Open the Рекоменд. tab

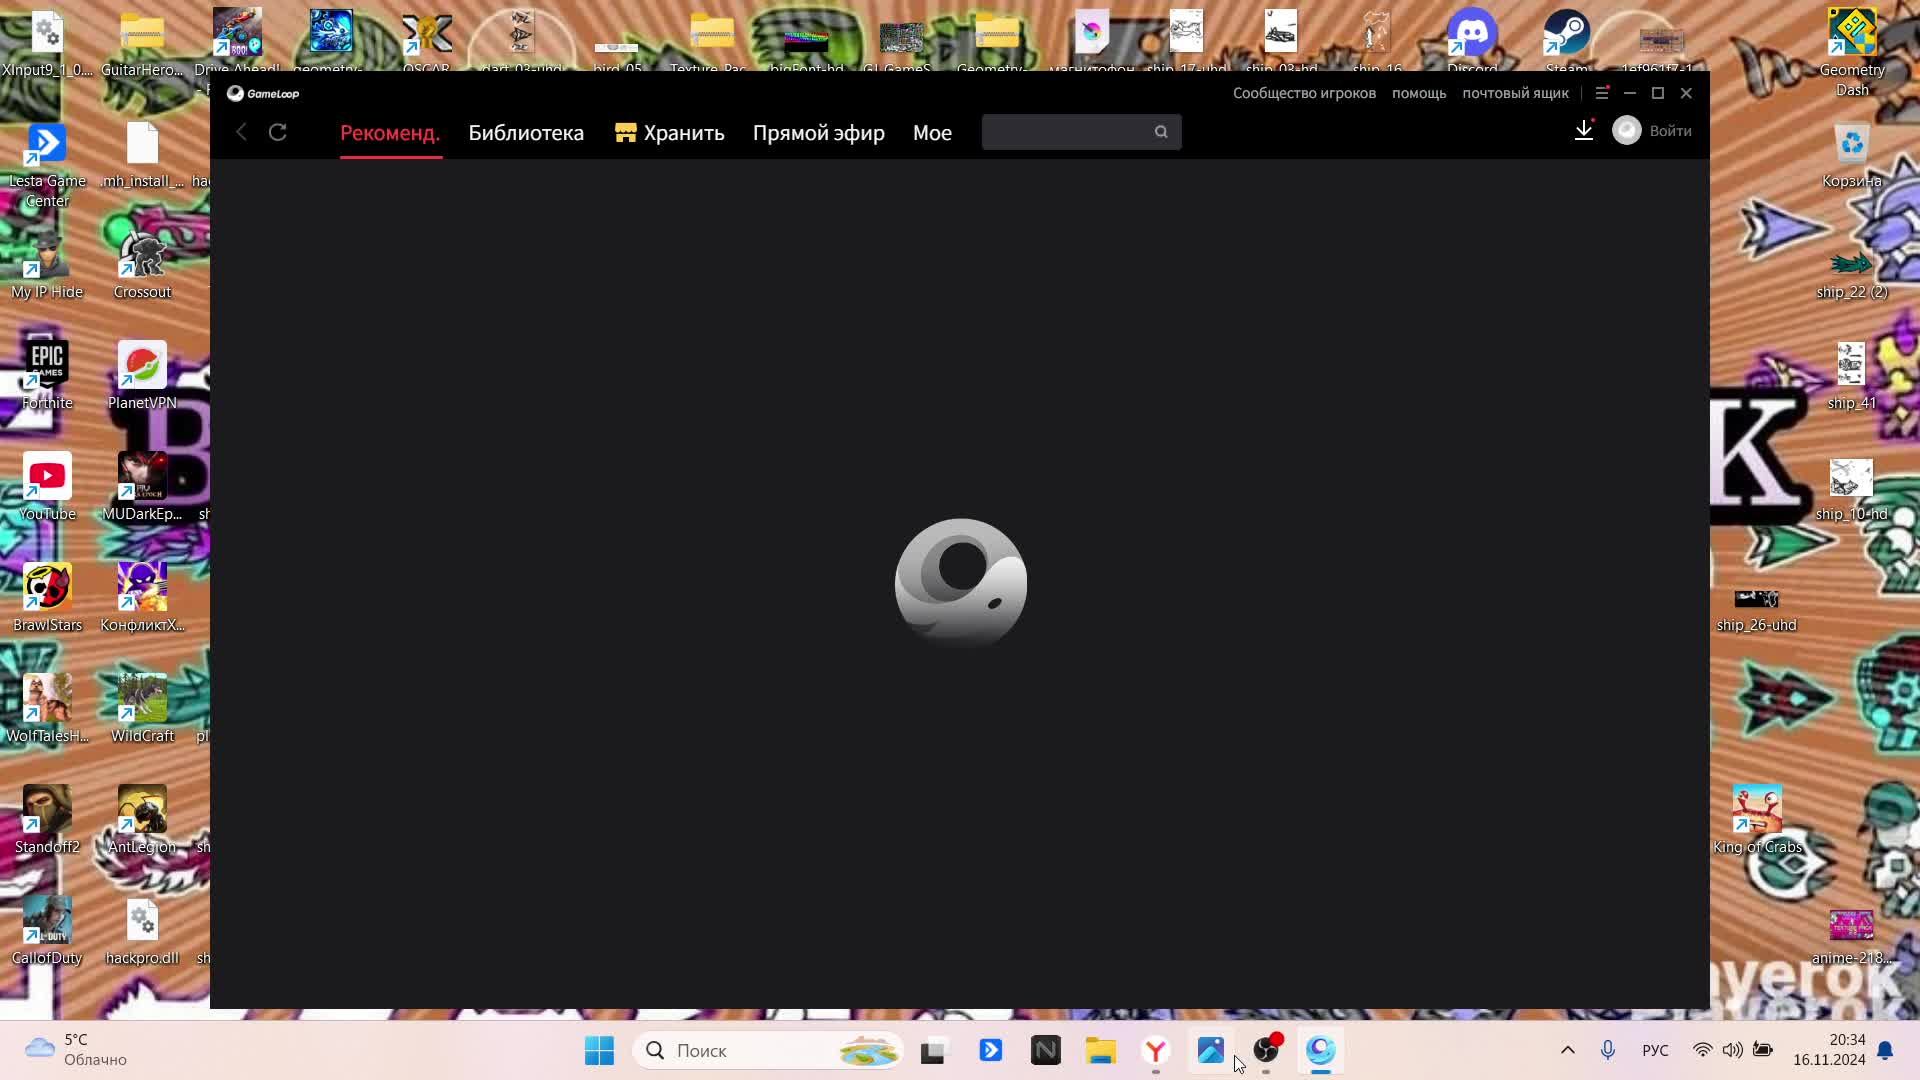[390, 133]
